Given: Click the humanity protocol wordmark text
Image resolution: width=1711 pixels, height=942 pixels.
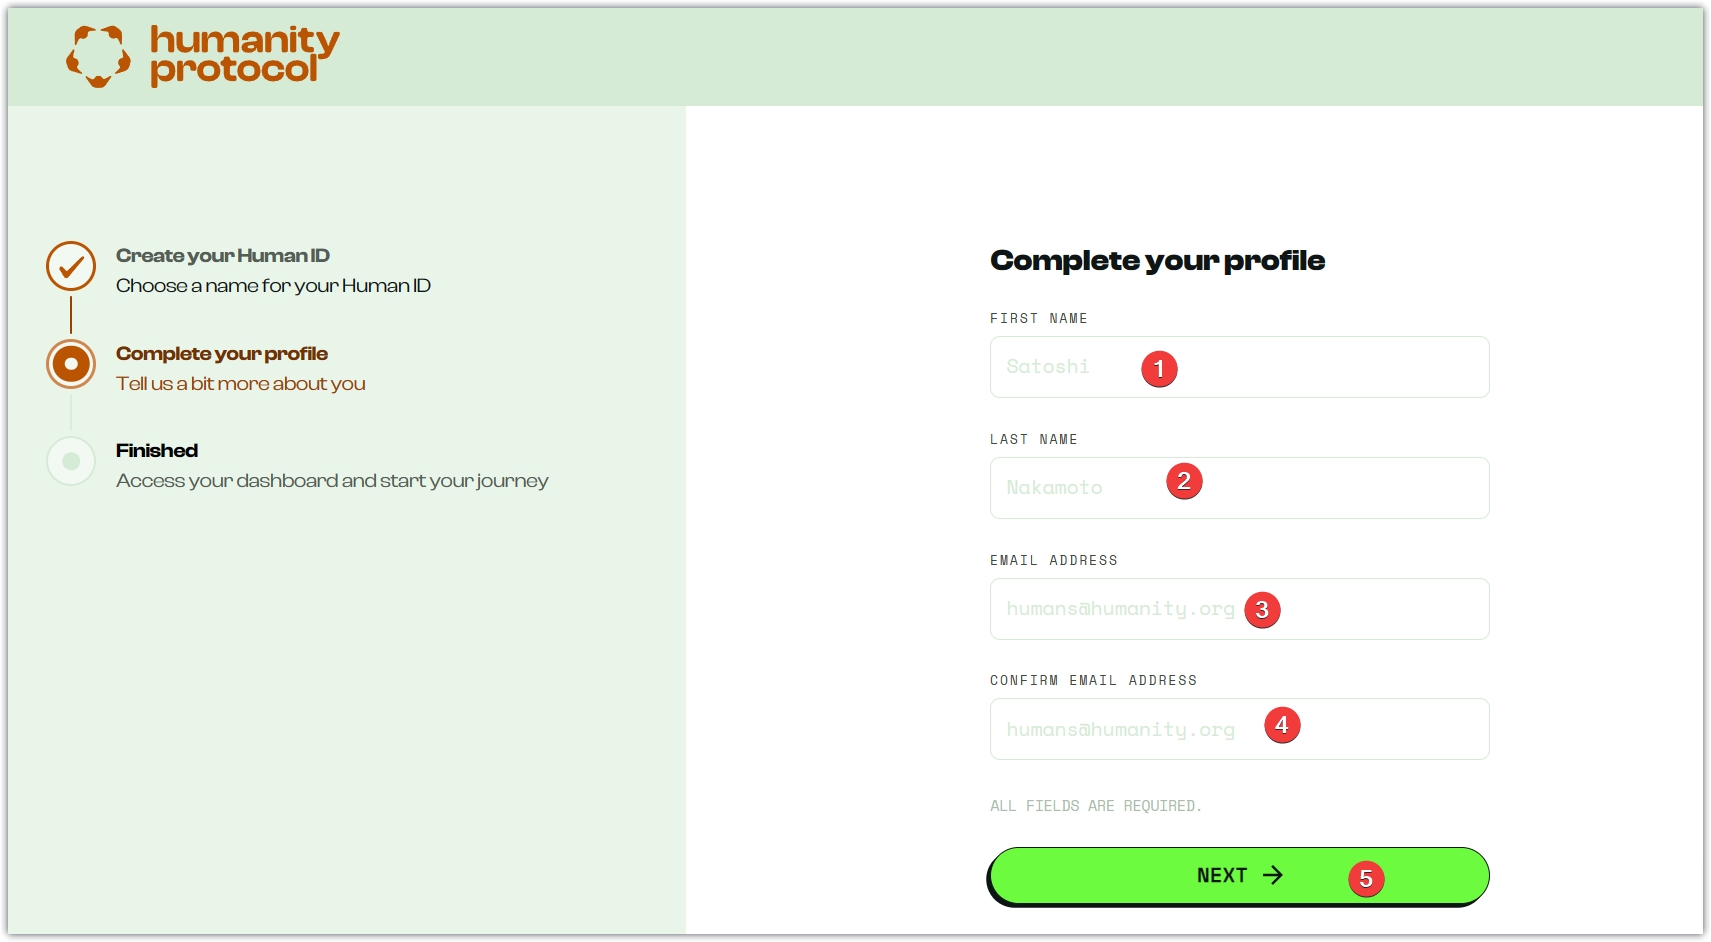Looking at the screenshot, I should (244, 55).
